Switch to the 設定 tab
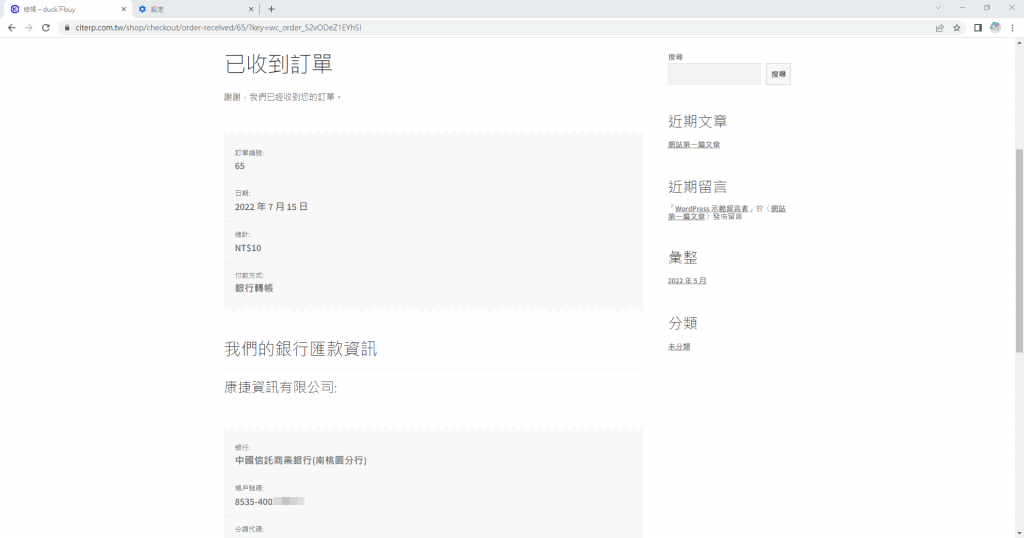The height and width of the screenshot is (538, 1024). [x=190, y=9]
